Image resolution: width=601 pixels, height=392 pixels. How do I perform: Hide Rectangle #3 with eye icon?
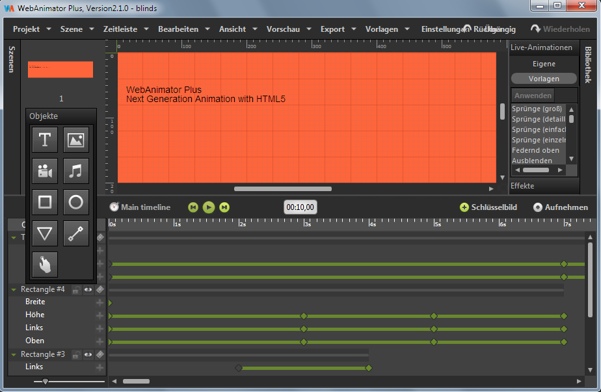tap(88, 354)
